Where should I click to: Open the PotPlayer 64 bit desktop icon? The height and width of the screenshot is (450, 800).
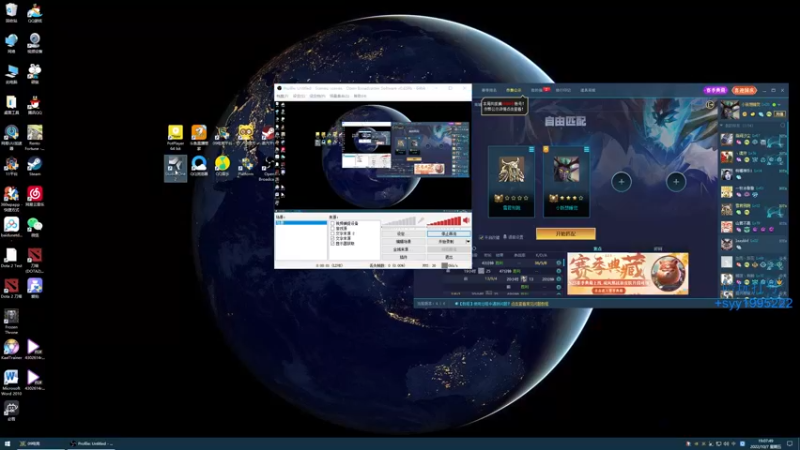click(x=176, y=137)
